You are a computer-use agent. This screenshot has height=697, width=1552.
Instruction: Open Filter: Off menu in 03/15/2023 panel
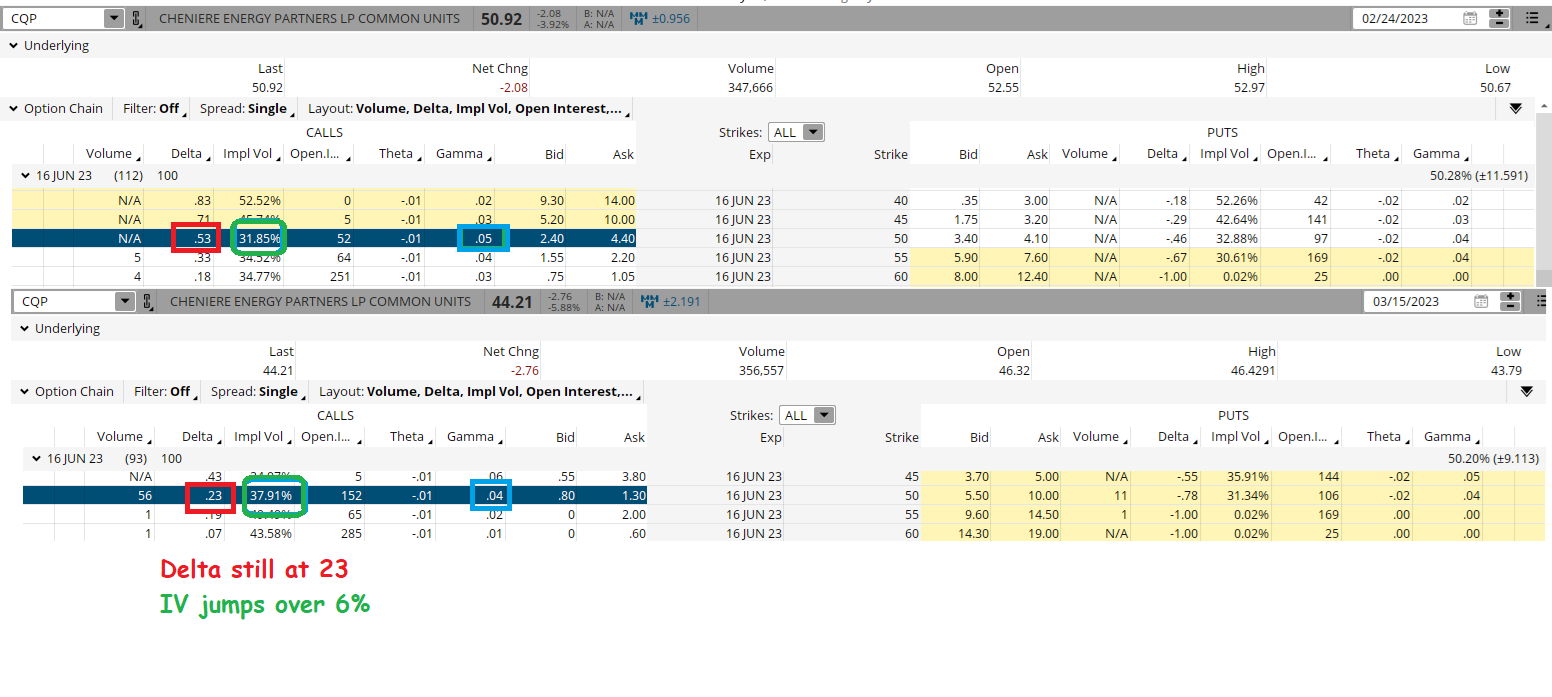click(x=165, y=392)
